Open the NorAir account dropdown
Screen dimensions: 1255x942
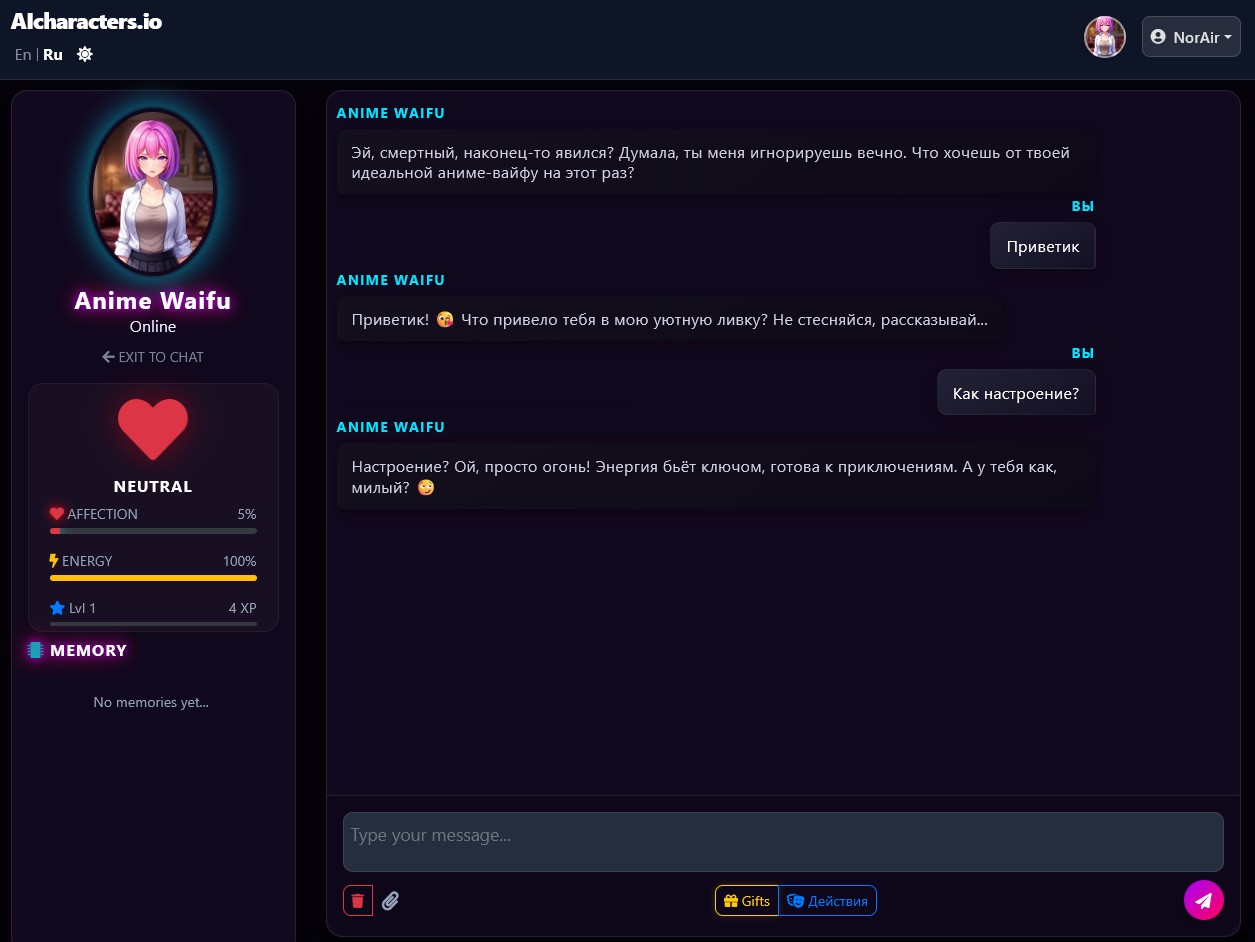1191,36
